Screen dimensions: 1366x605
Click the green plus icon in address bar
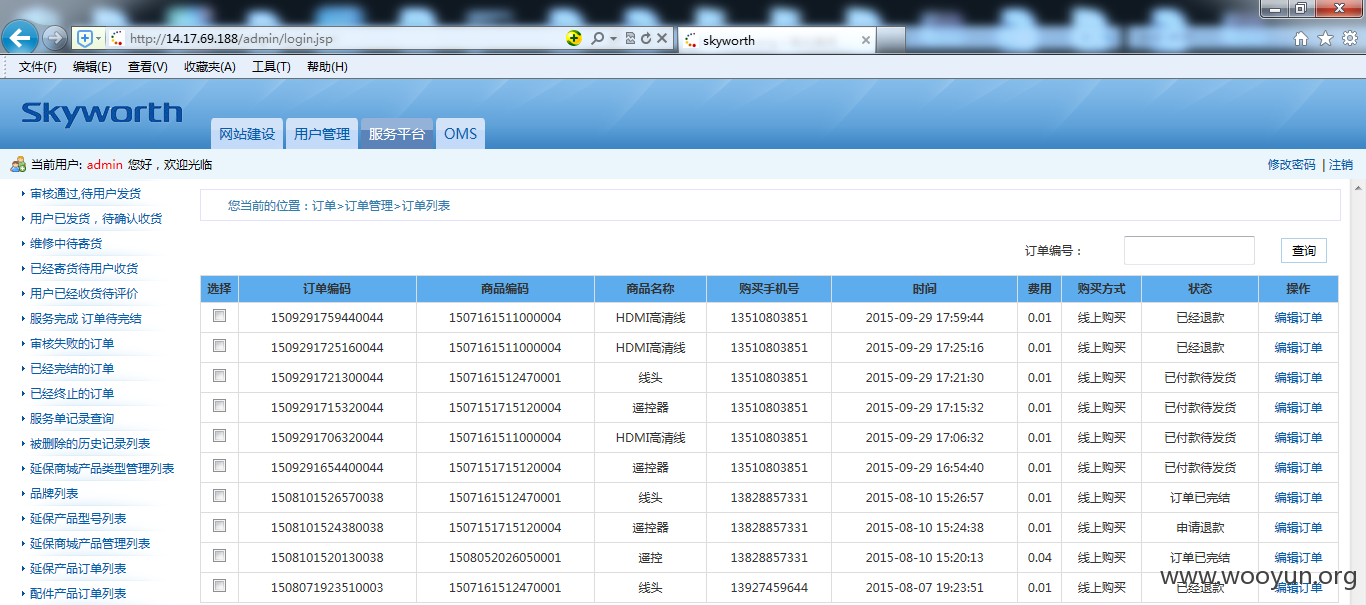click(x=573, y=38)
